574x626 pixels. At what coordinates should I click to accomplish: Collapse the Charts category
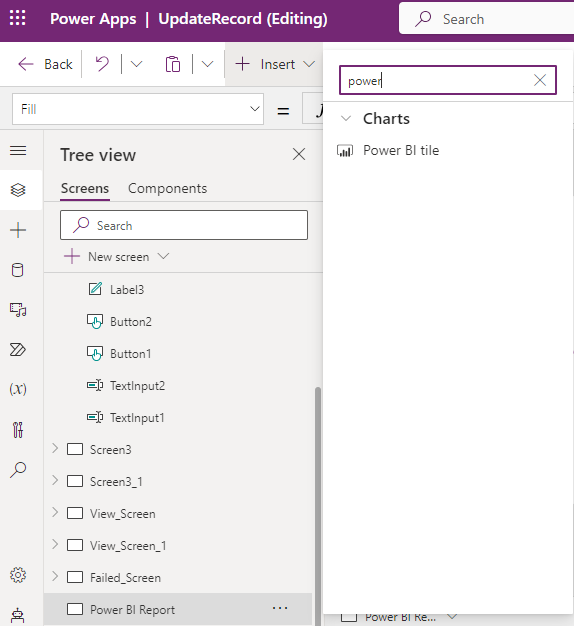(346, 119)
